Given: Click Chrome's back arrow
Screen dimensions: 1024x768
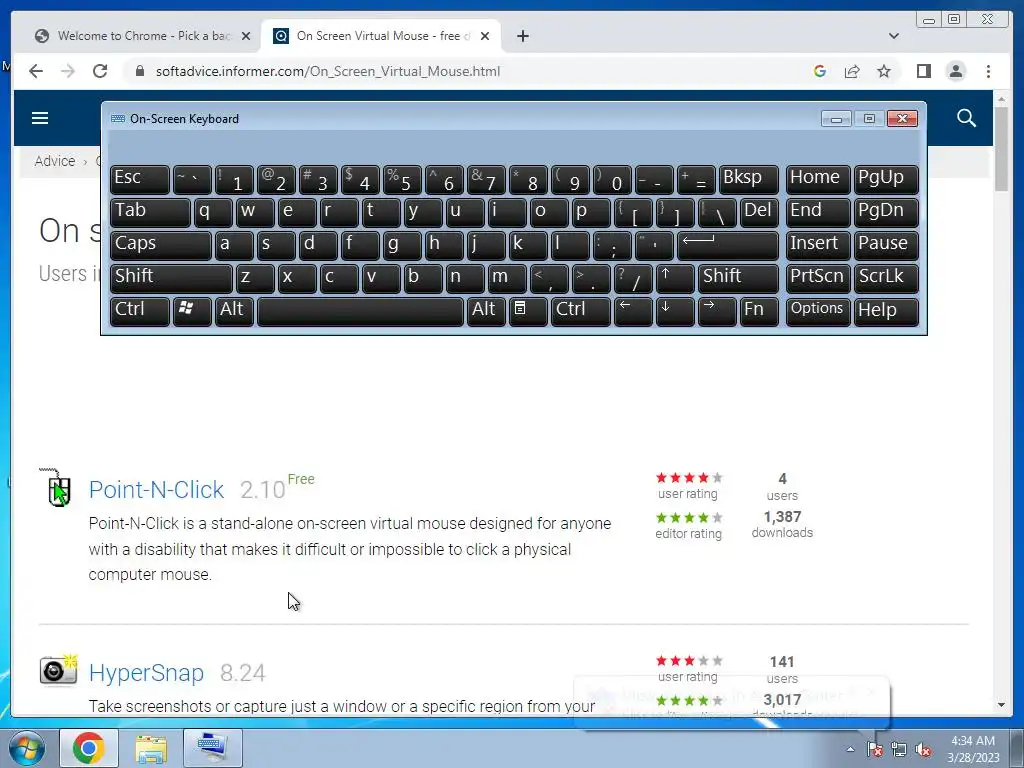Looking at the screenshot, I should click(36, 71).
